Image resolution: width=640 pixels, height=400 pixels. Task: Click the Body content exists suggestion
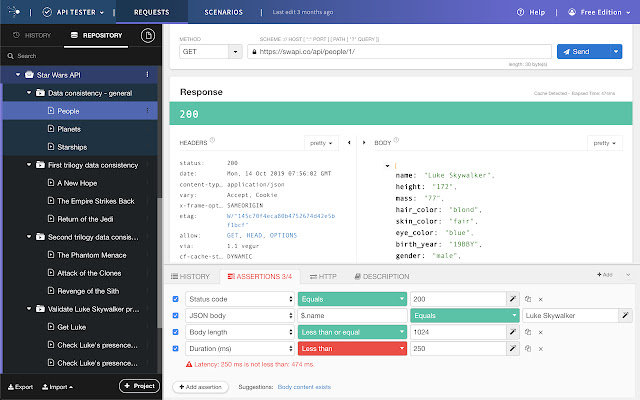pyautogui.click(x=311, y=385)
